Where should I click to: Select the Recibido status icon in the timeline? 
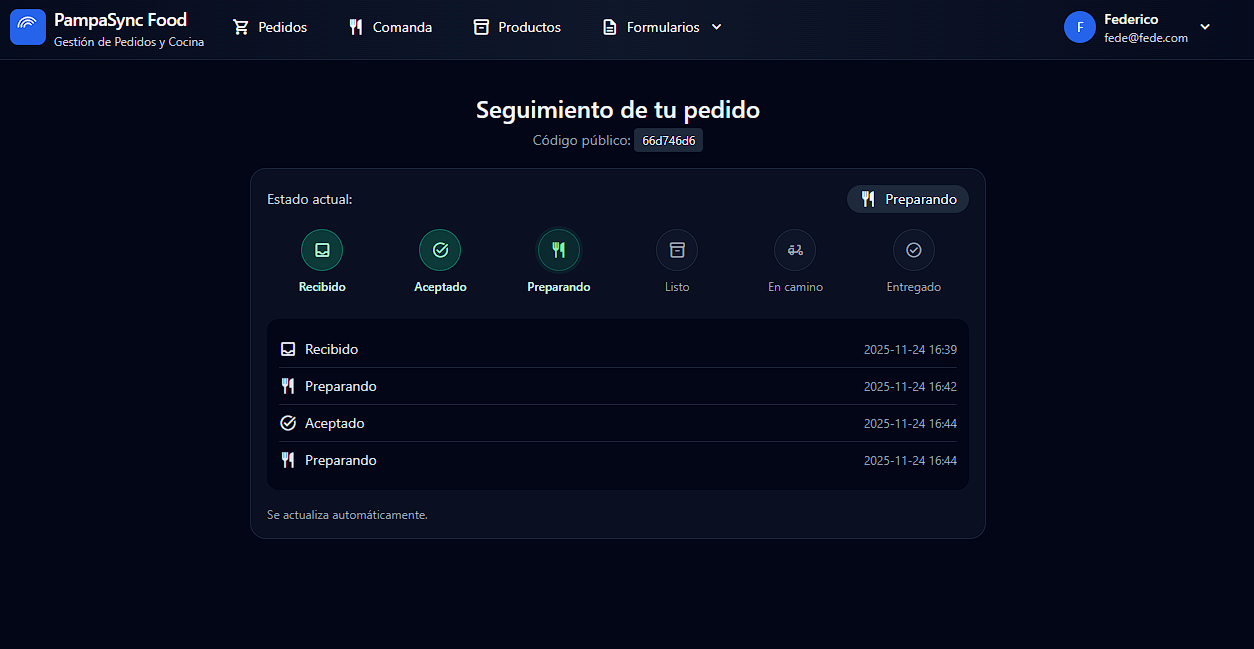pyautogui.click(x=321, y=250)
